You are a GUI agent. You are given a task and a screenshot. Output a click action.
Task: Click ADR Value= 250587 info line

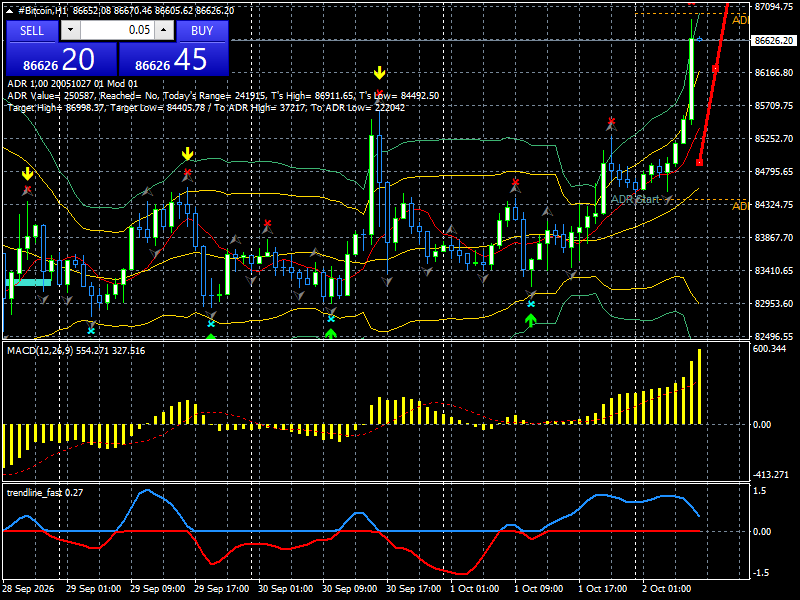pyautogui.click(x=223, y=95)
